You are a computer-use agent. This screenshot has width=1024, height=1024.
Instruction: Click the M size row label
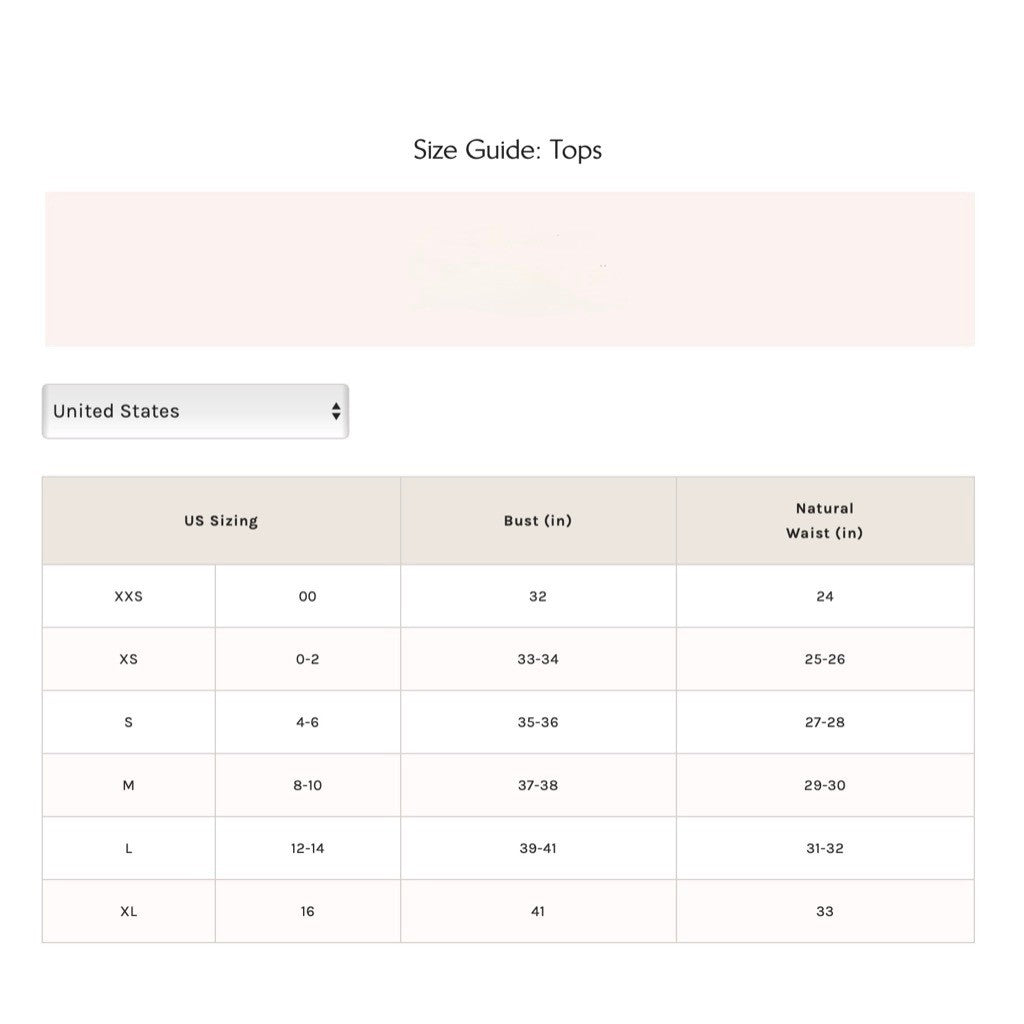pos(129,785)
